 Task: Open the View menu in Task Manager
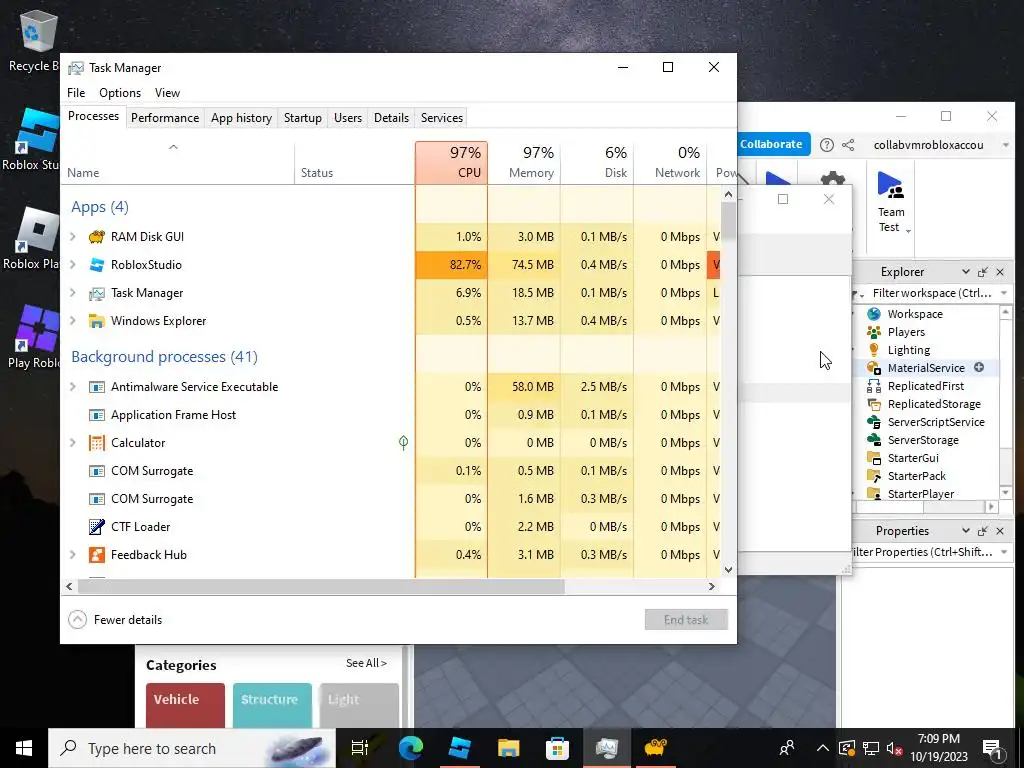[x=167, y=93]
